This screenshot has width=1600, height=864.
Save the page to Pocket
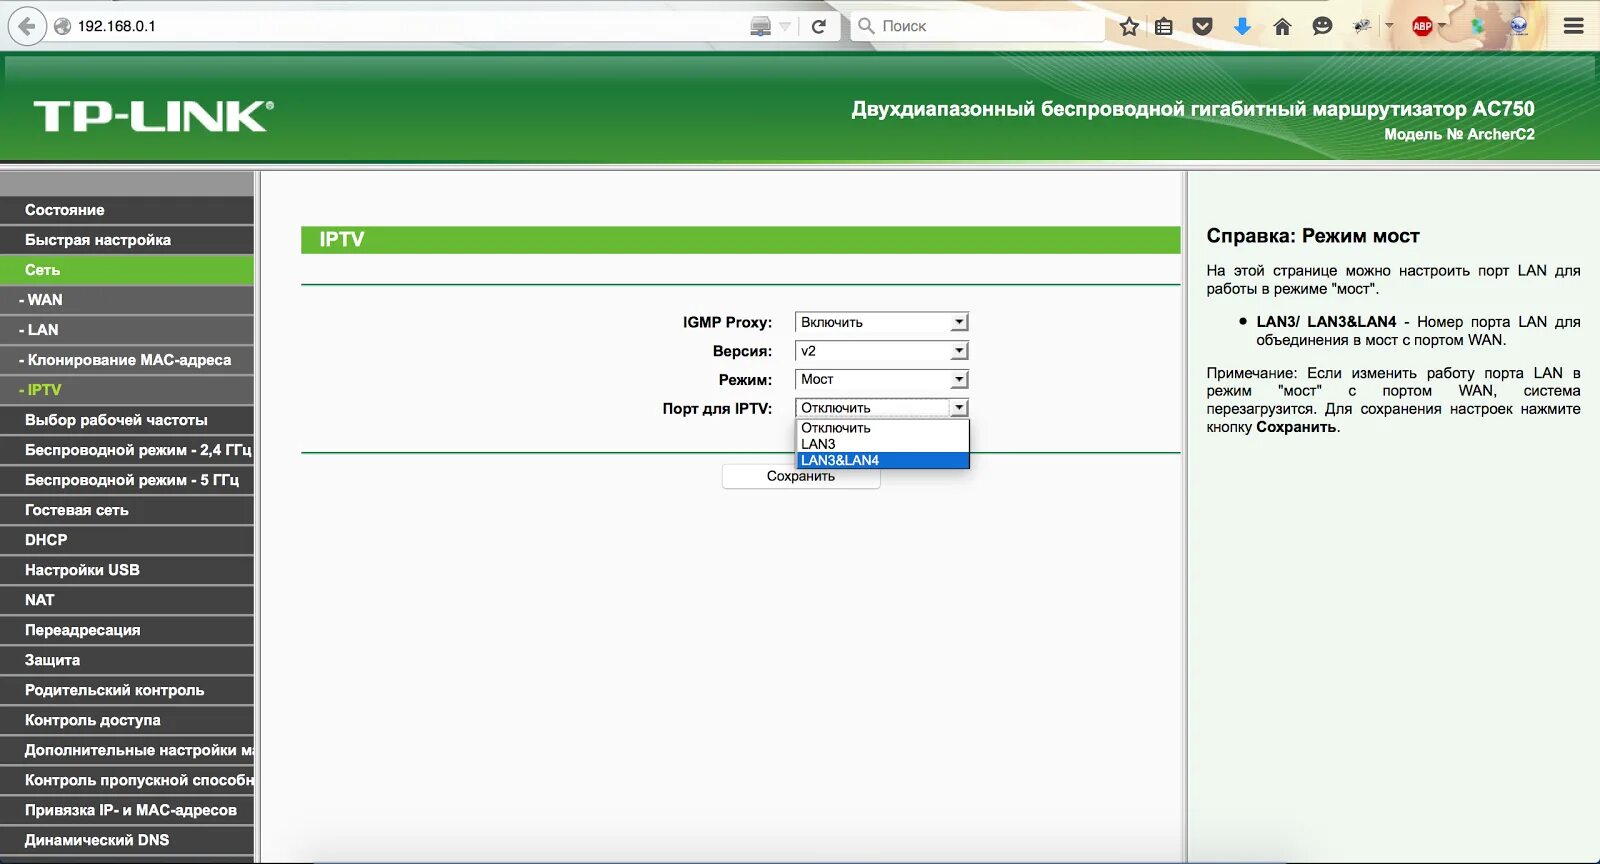tap(1203, 26)
